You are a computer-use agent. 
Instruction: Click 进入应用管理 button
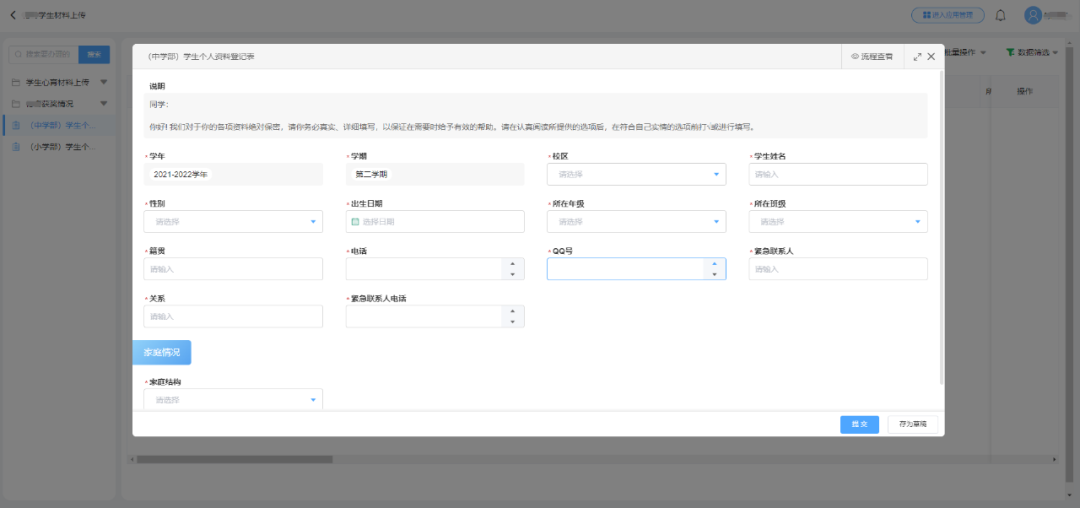tap(948, 15)
